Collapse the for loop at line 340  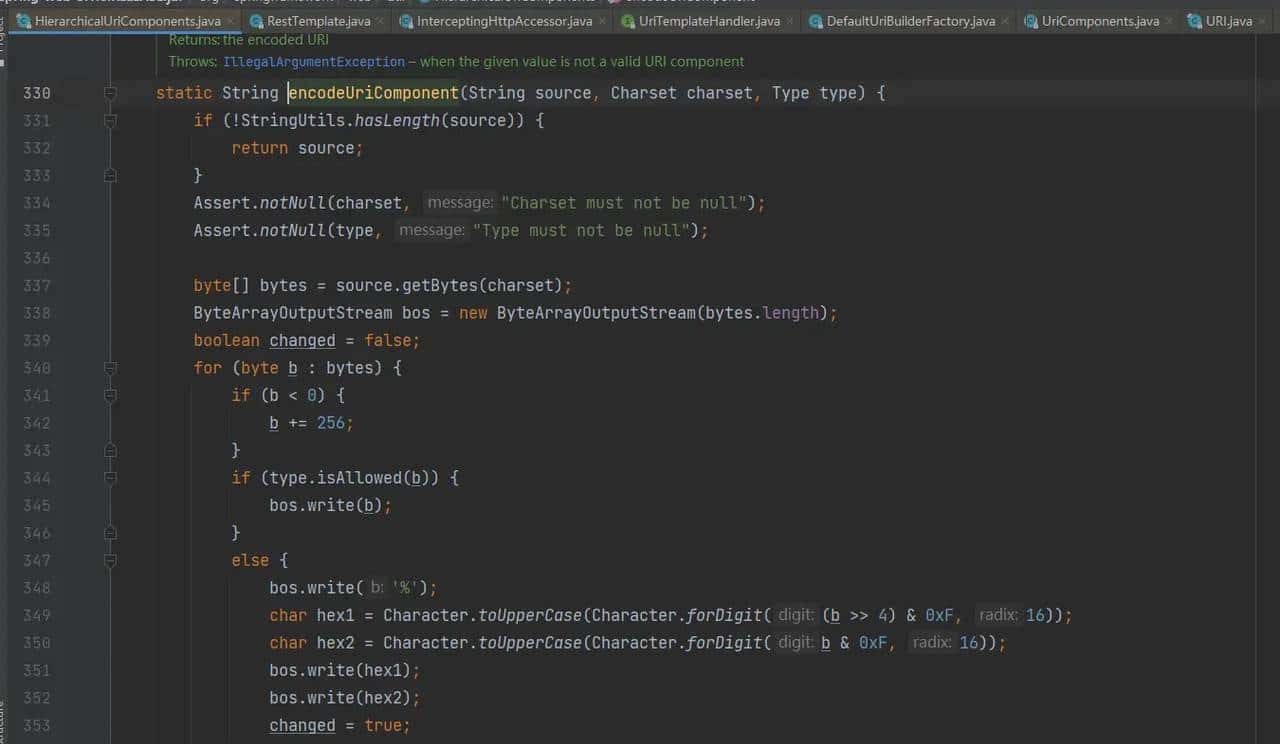click(x=110, y=368)
